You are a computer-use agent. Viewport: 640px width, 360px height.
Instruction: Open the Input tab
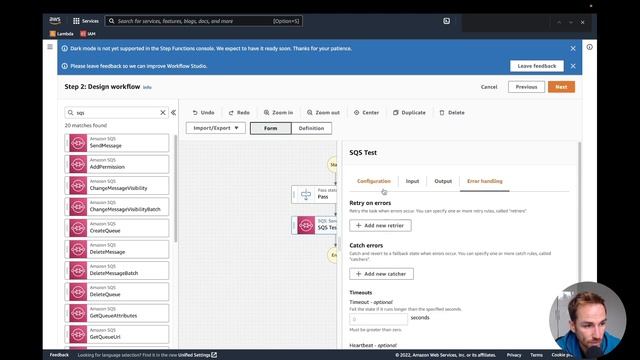(x=412, y=181)
